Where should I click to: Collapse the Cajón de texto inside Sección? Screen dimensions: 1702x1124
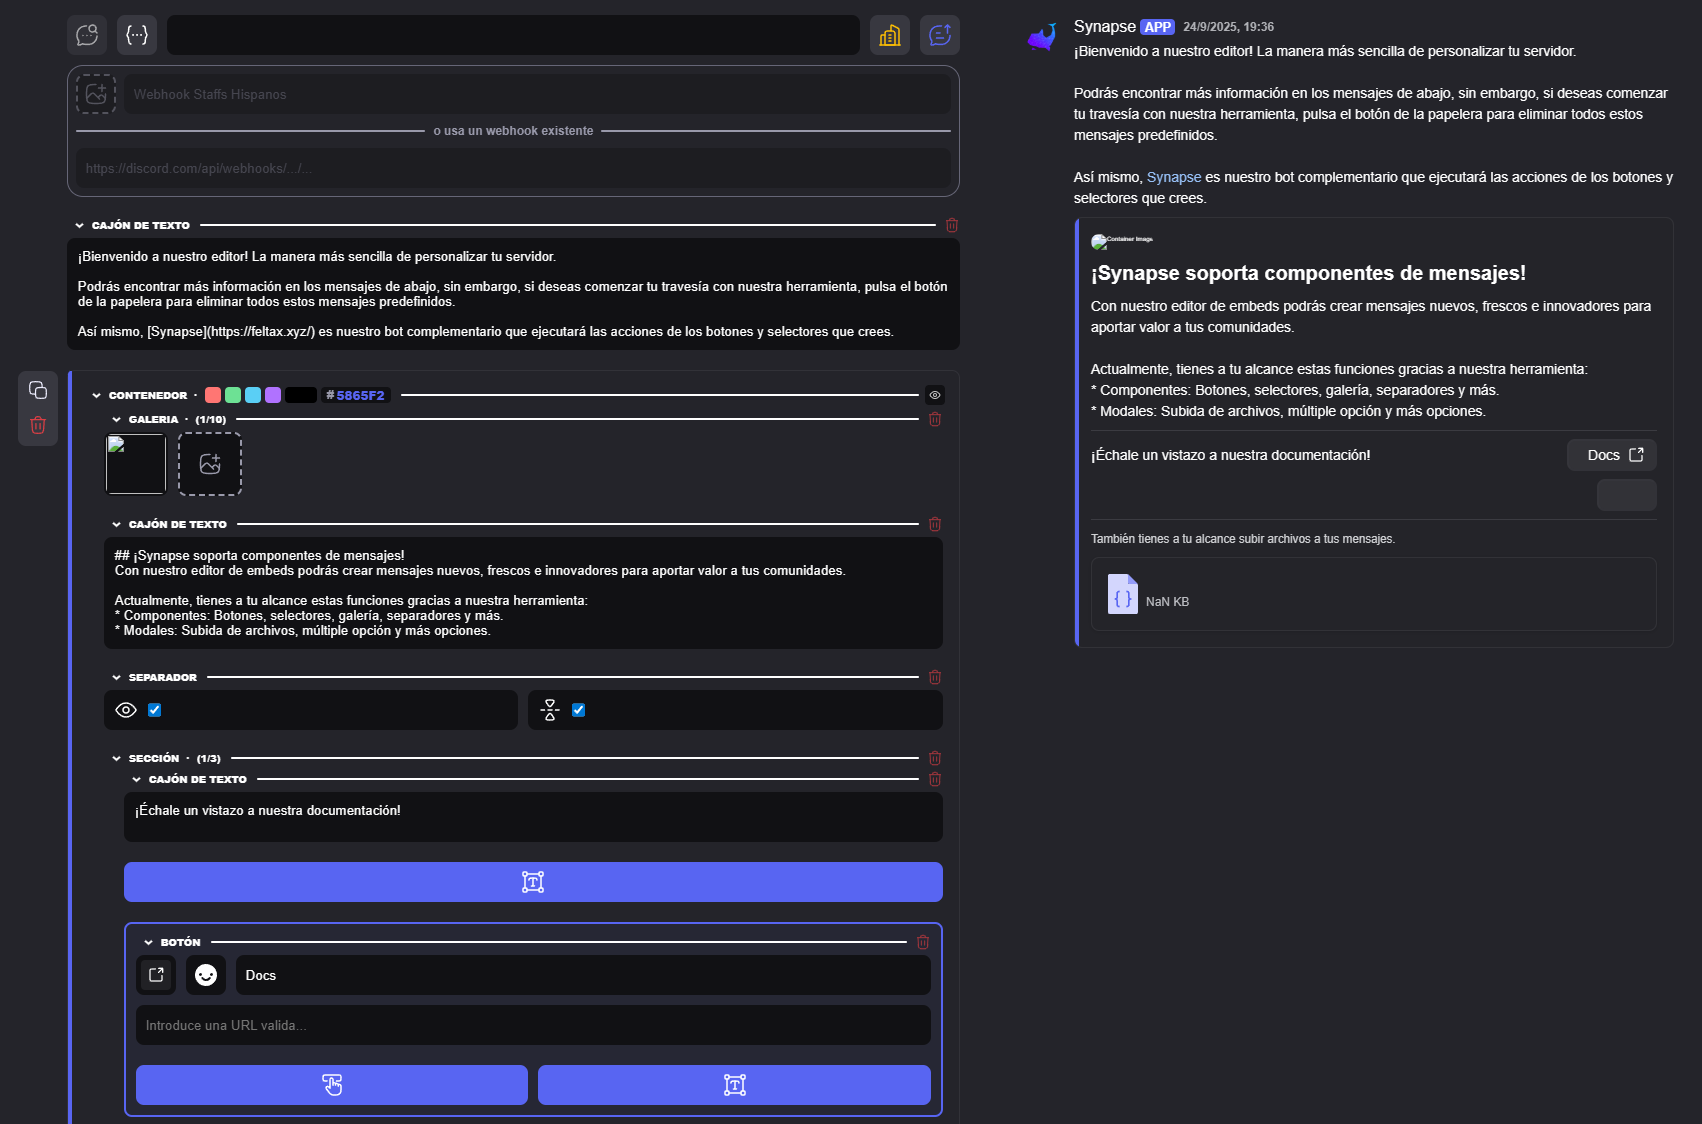click(x=137, y=780)
